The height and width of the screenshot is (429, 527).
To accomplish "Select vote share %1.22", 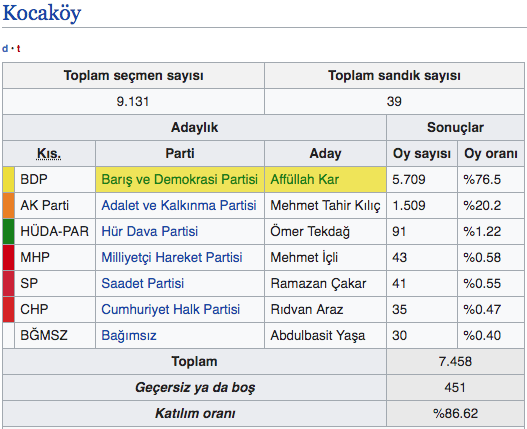I will coord(482,231).
